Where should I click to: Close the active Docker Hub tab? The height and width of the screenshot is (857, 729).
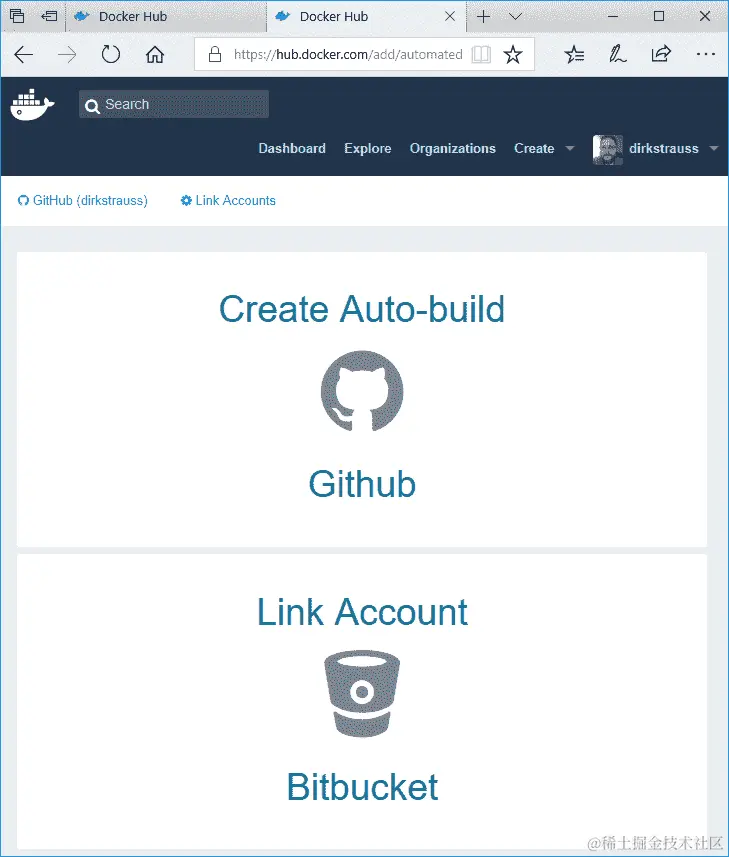pyautogui.click(x=450, y=16)
